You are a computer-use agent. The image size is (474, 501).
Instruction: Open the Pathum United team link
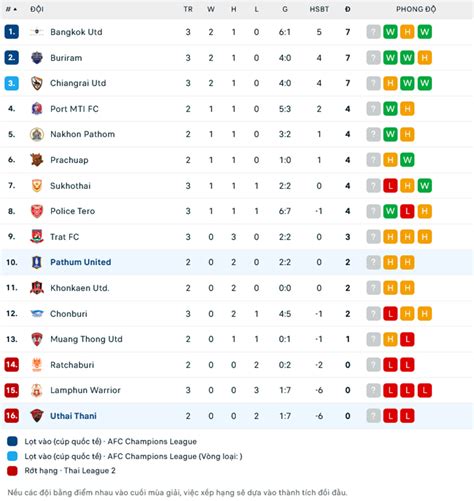(x=81, y=262)
